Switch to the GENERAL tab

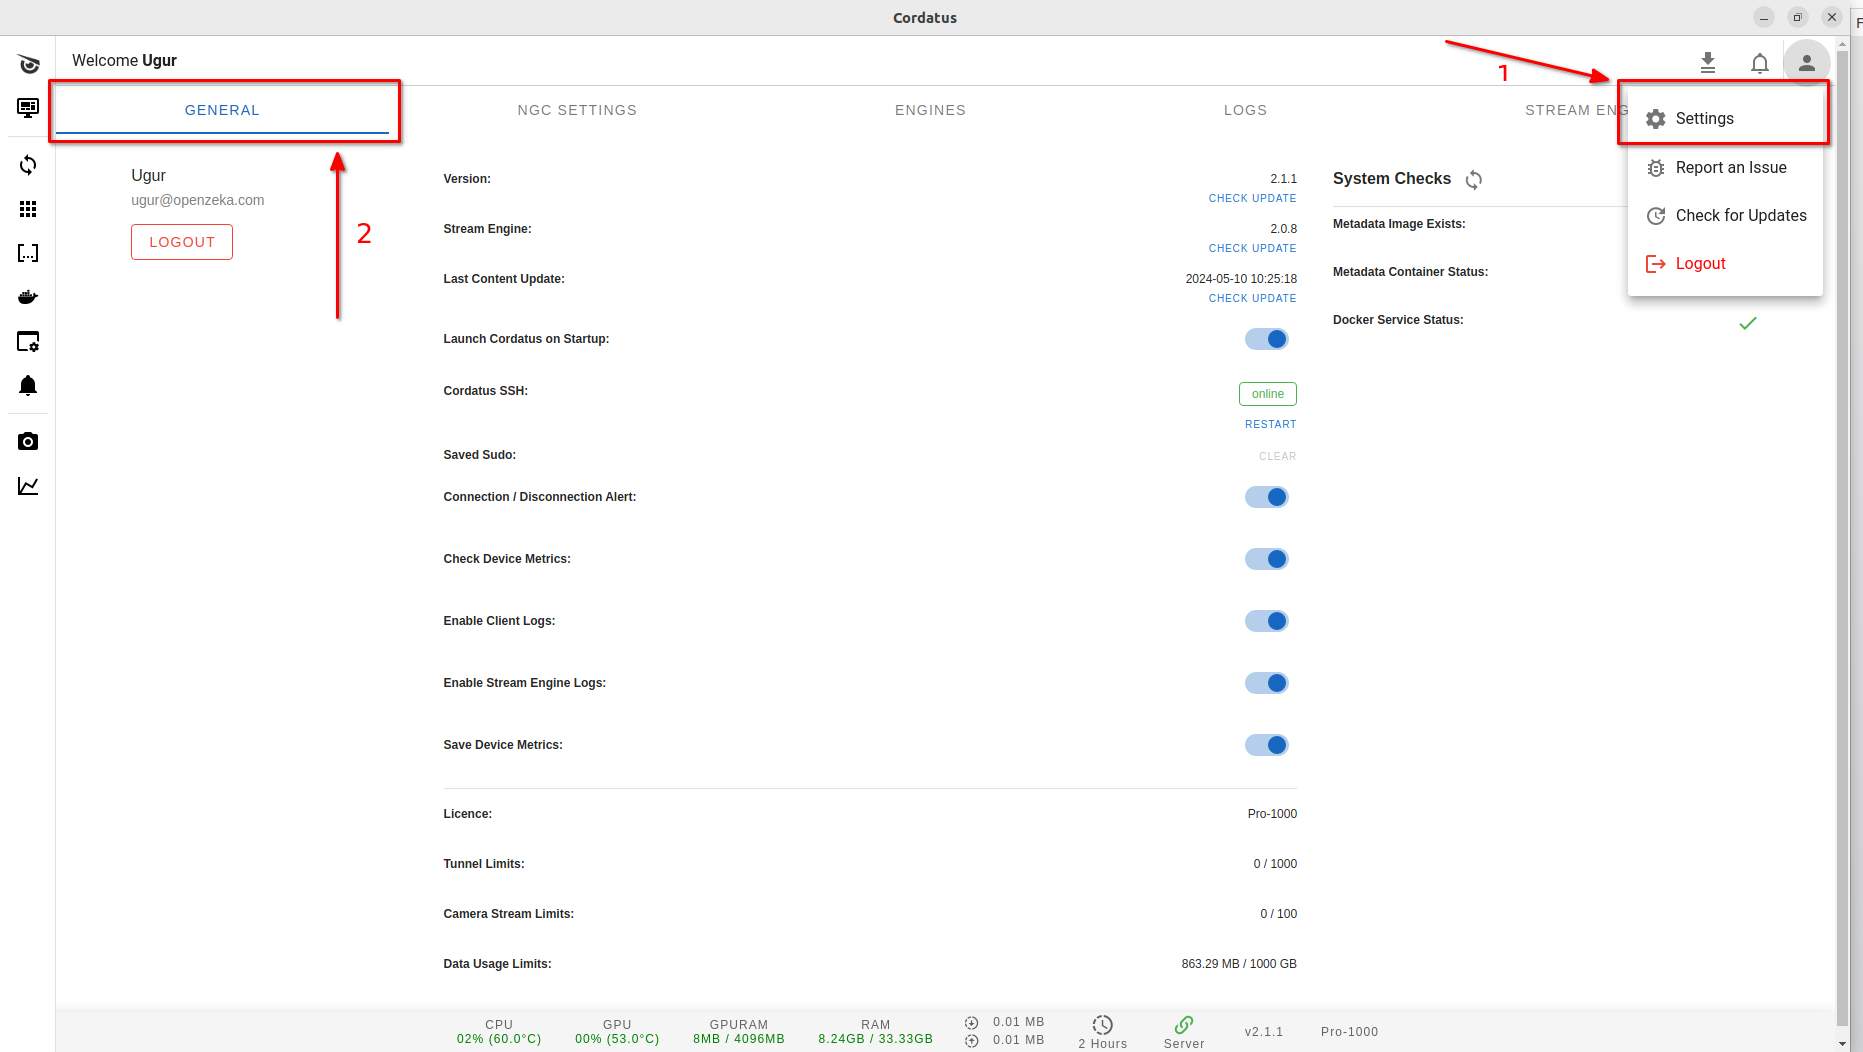click(x=222, y=110)
